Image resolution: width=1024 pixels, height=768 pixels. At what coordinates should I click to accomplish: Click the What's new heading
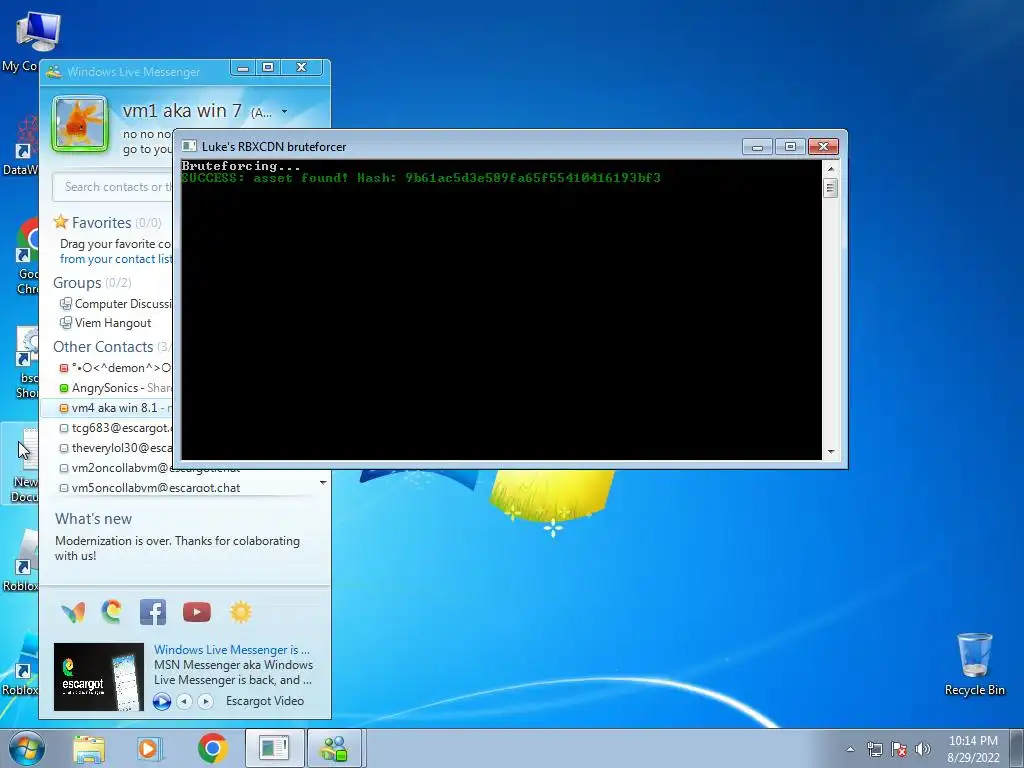[93, 519]
